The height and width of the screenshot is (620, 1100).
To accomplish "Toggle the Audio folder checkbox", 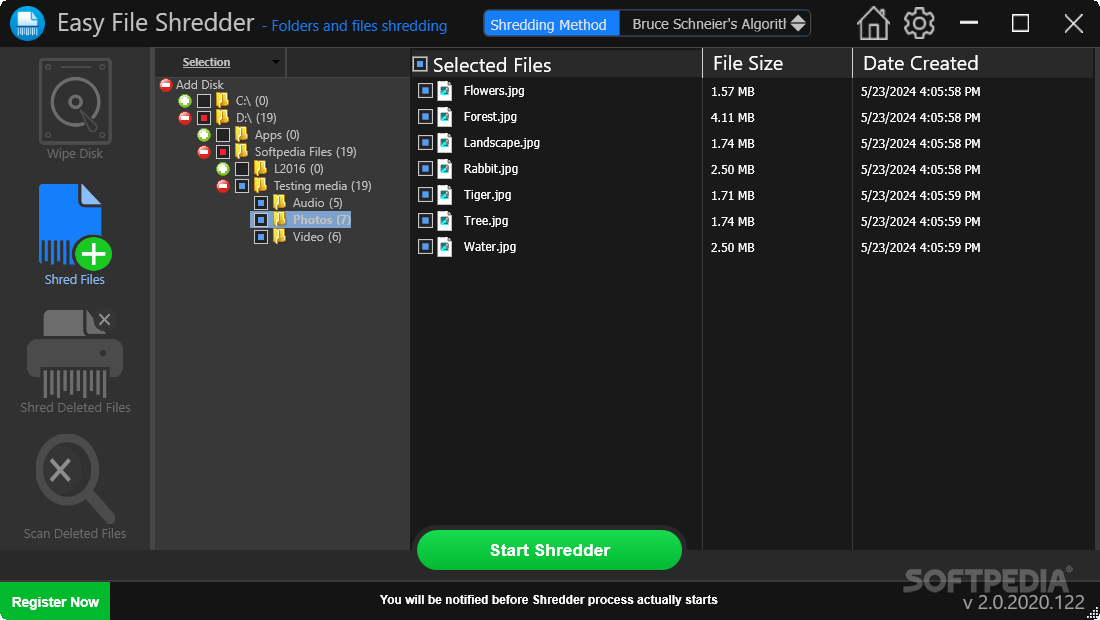I will tap(260, 203).
